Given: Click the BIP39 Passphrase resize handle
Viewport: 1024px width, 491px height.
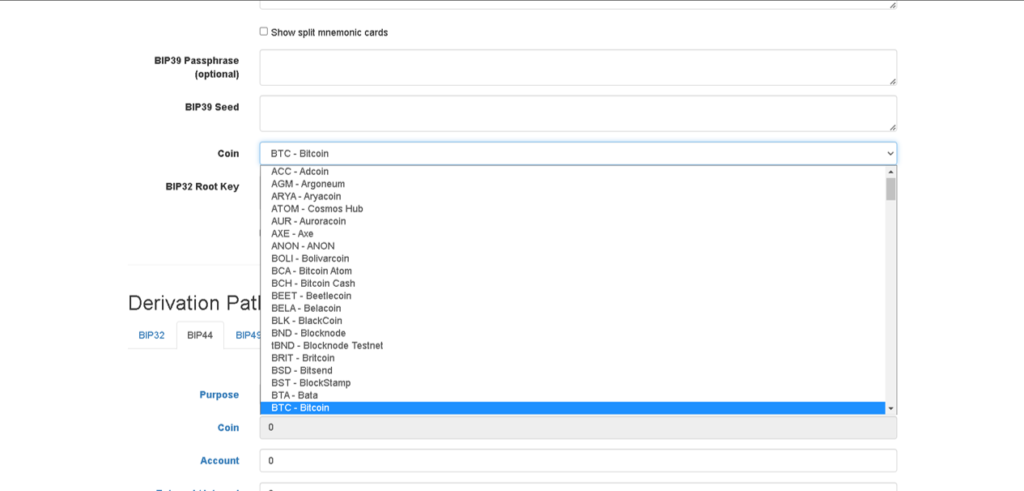Looking at the screenshot, I should (892, 81).
